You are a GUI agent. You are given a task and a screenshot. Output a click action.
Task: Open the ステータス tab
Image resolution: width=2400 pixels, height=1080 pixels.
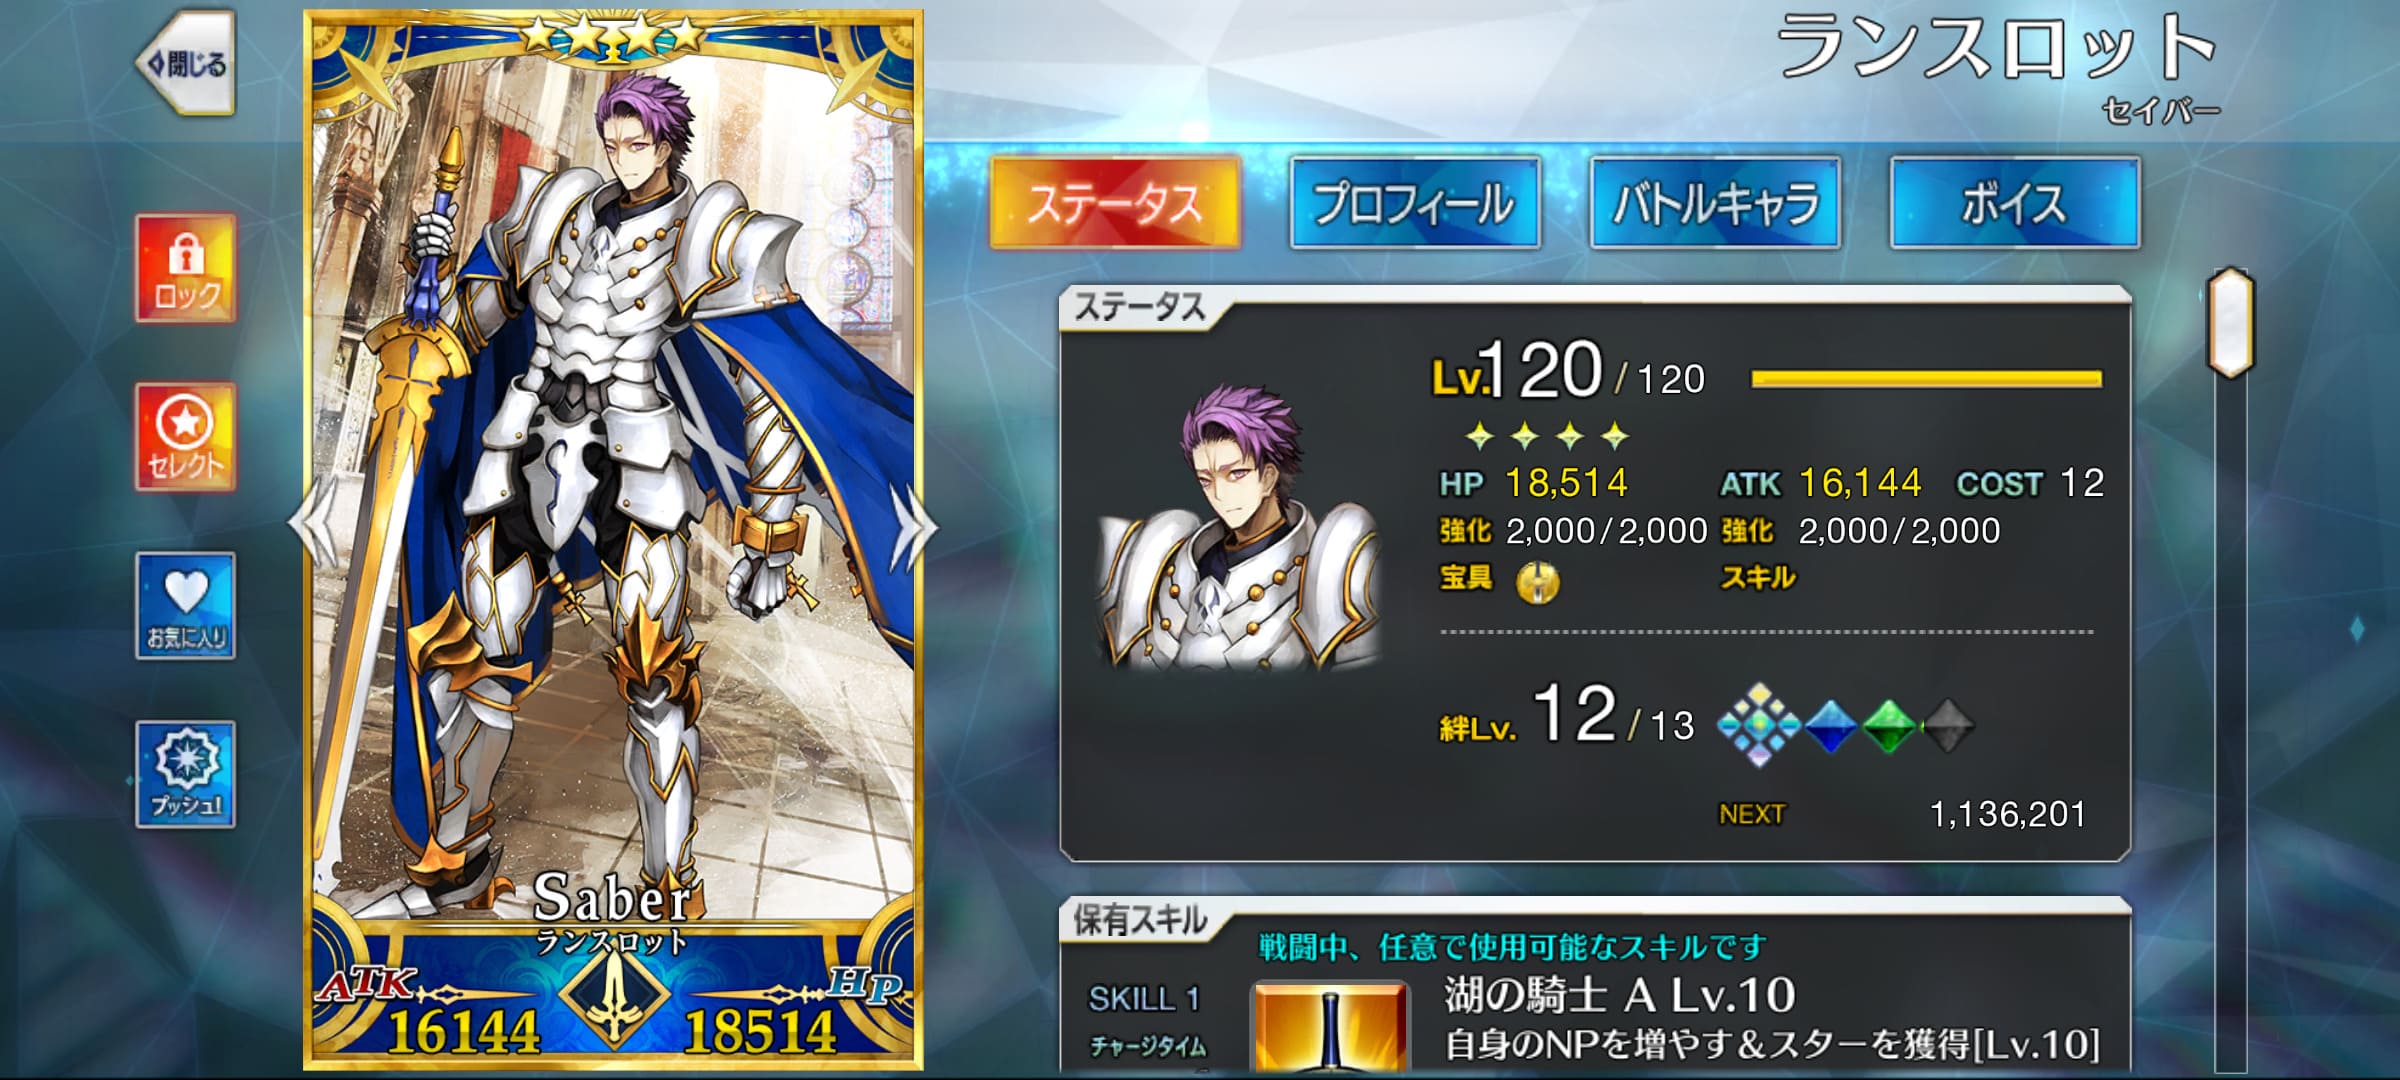(1115, 203)
